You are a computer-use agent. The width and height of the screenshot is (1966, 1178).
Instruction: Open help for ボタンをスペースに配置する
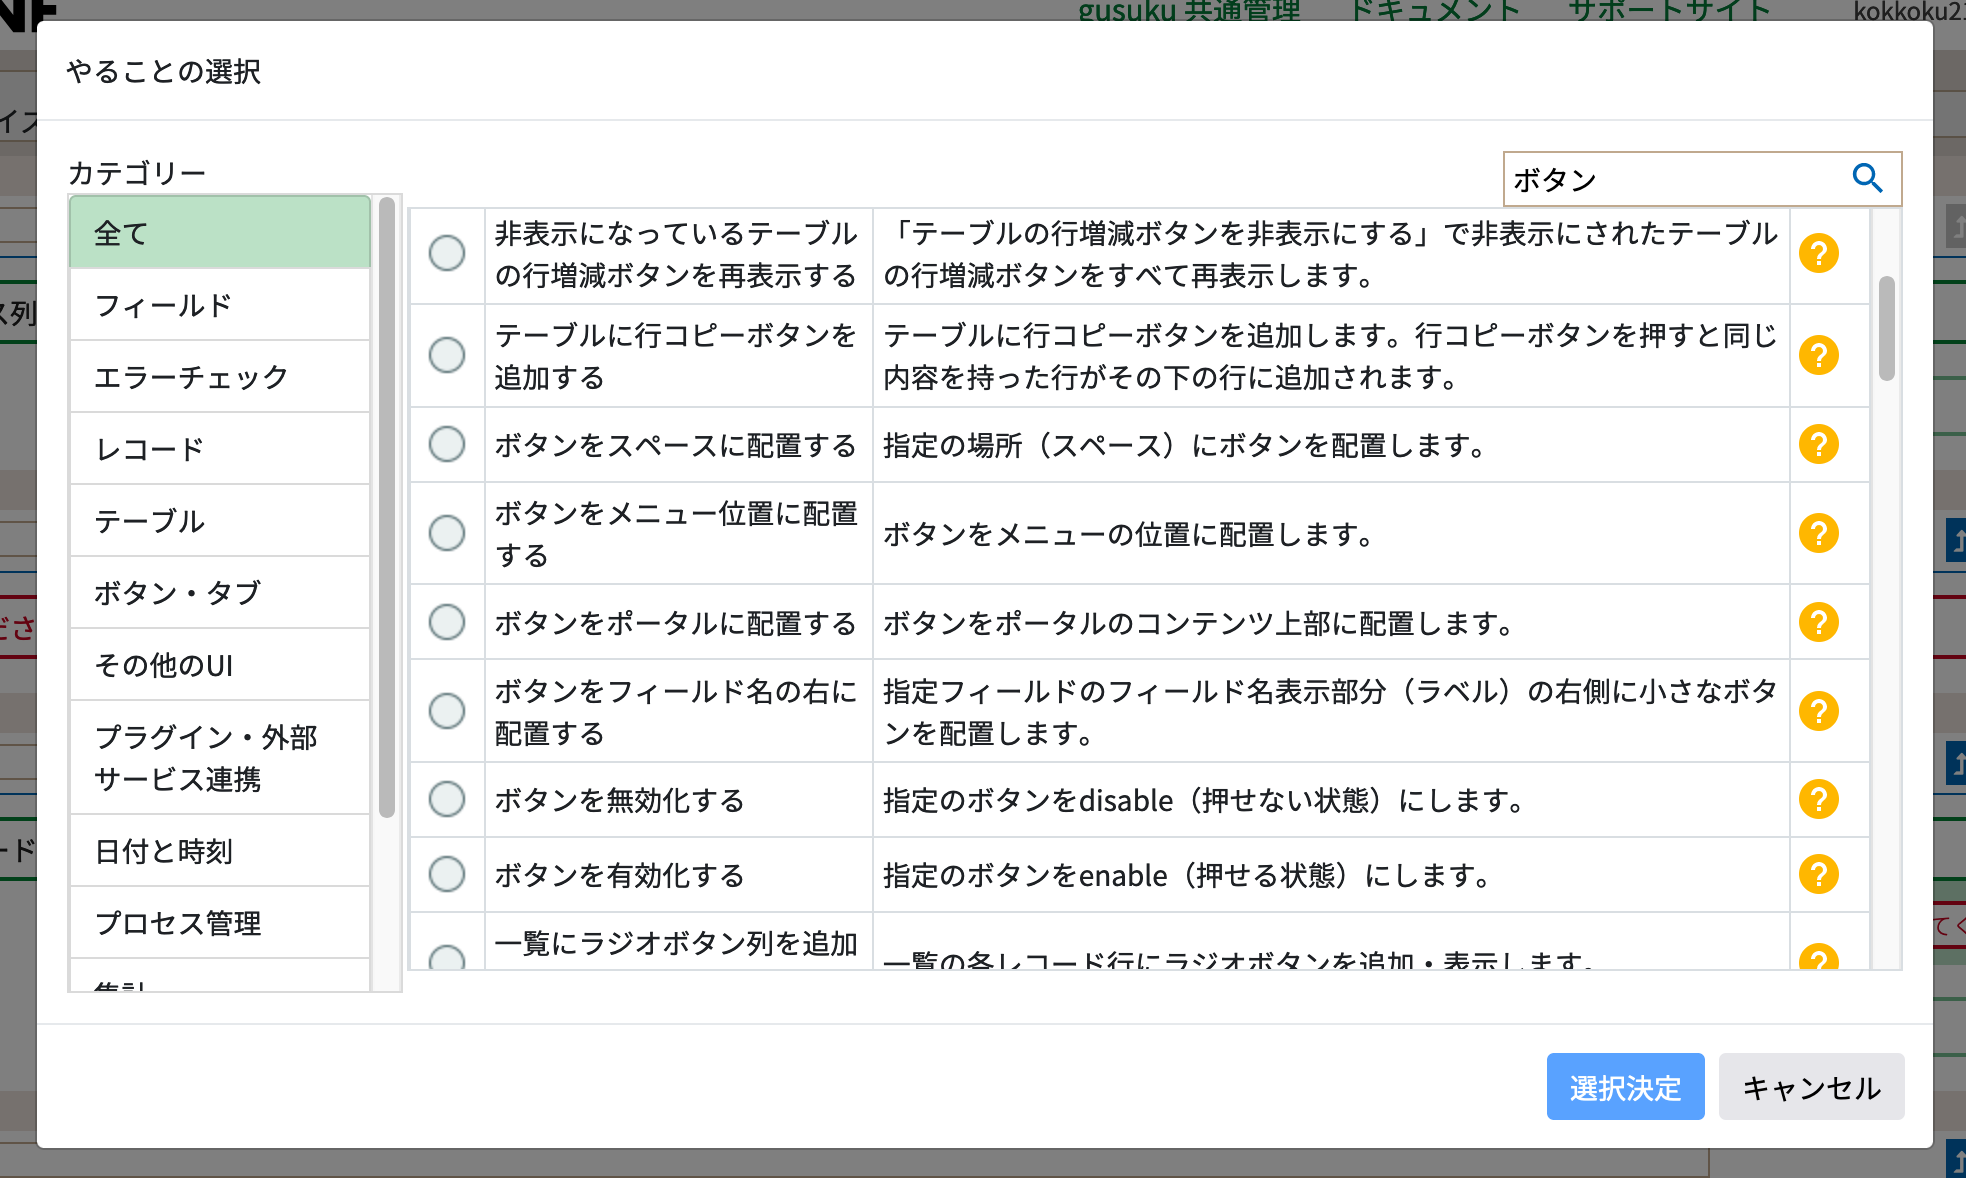[x=1819, y=445]
